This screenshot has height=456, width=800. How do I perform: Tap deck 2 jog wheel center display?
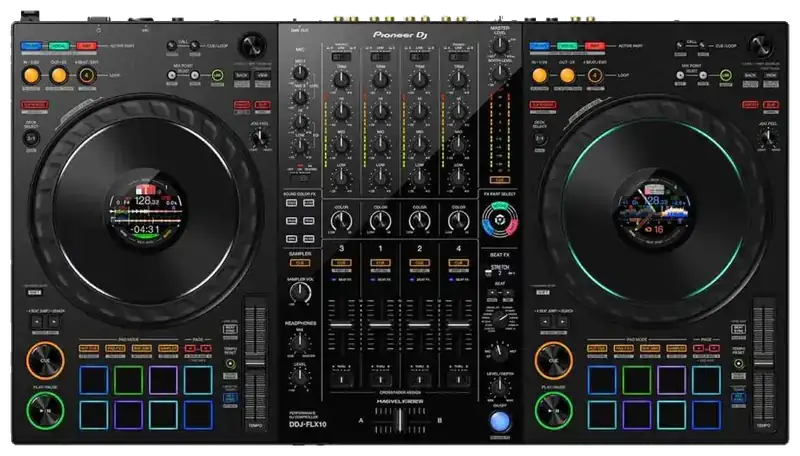click(654, 211)
